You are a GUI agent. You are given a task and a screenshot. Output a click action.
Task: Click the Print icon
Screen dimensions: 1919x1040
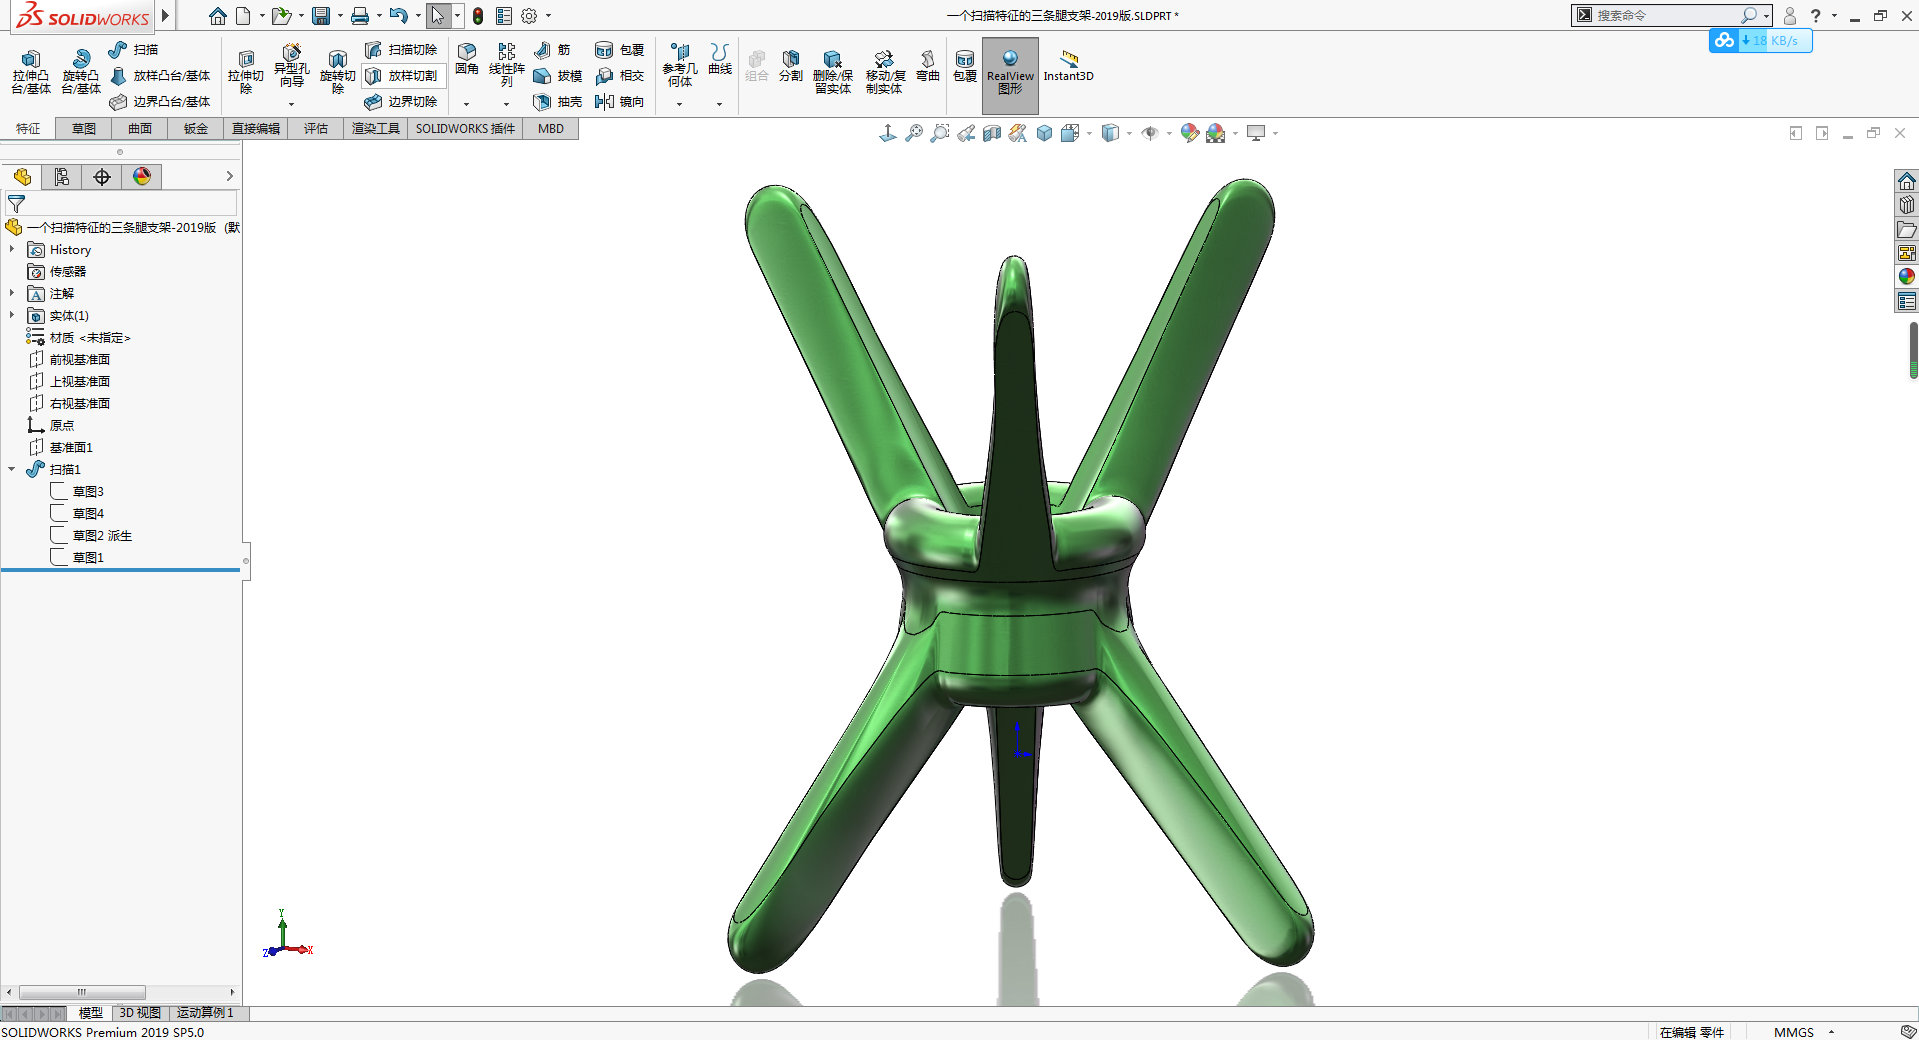click(360, 16)
